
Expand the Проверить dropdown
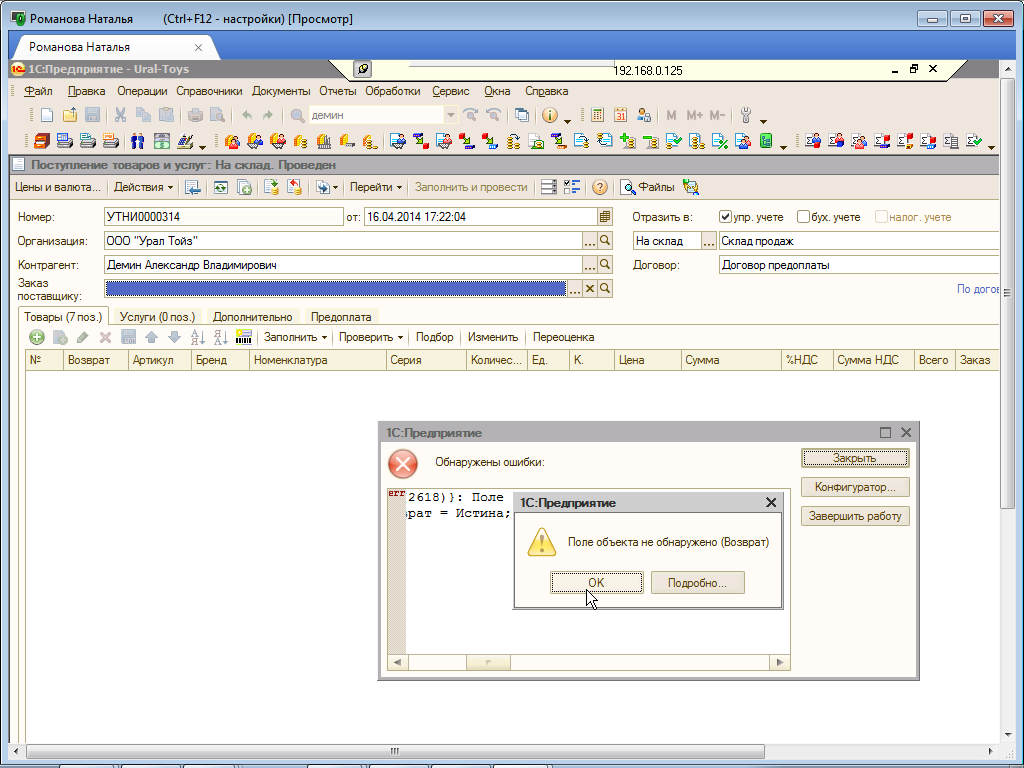point(370,337)
